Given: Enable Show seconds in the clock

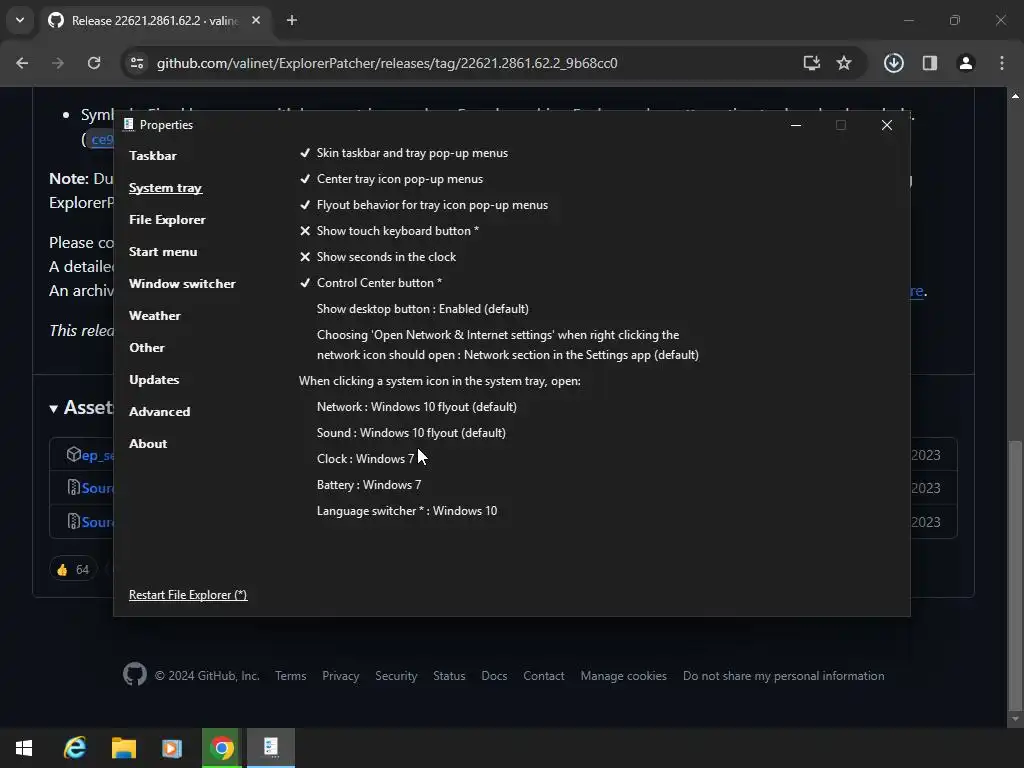Looking at the screenshot, I should (377, 257).
